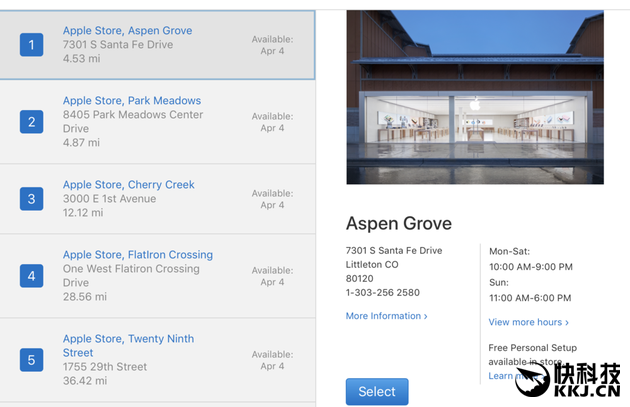The height and width of the screenshot is (407, 630).
Task: Open Apple Store, Cherry Creek link
Action: coord(129,184)
